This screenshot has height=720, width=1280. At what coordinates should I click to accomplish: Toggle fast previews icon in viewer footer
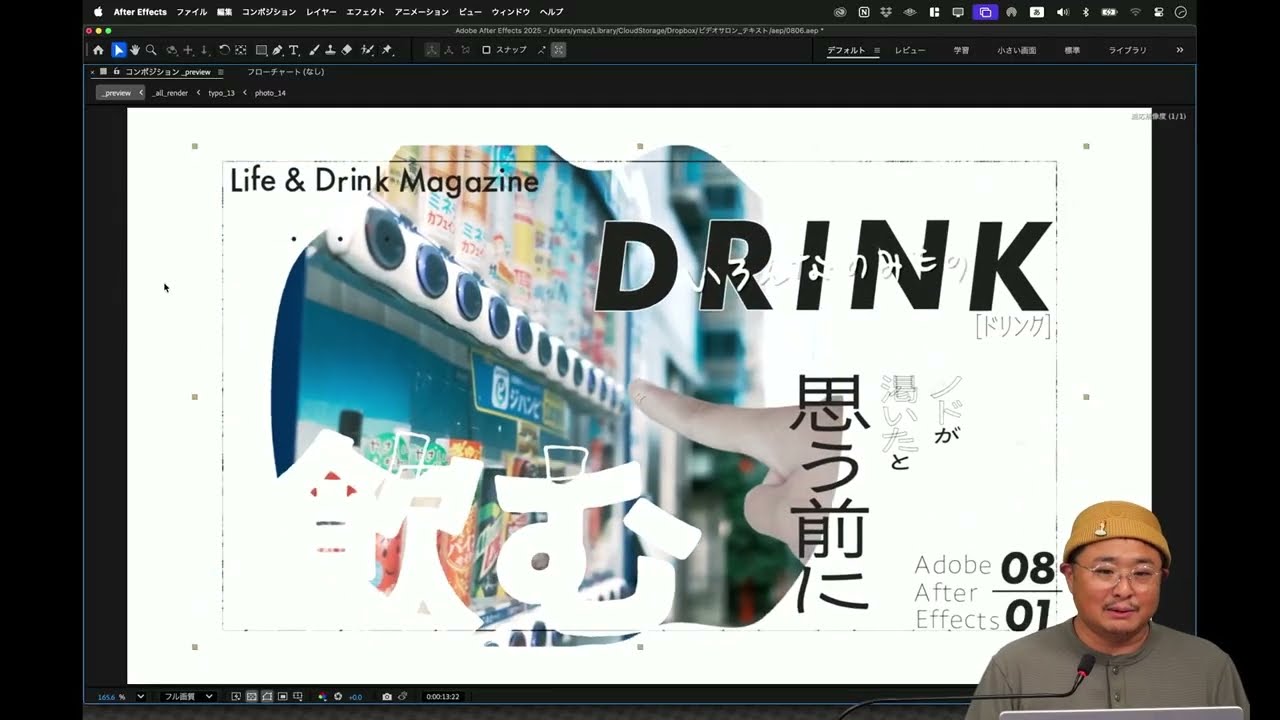[236, 697]
